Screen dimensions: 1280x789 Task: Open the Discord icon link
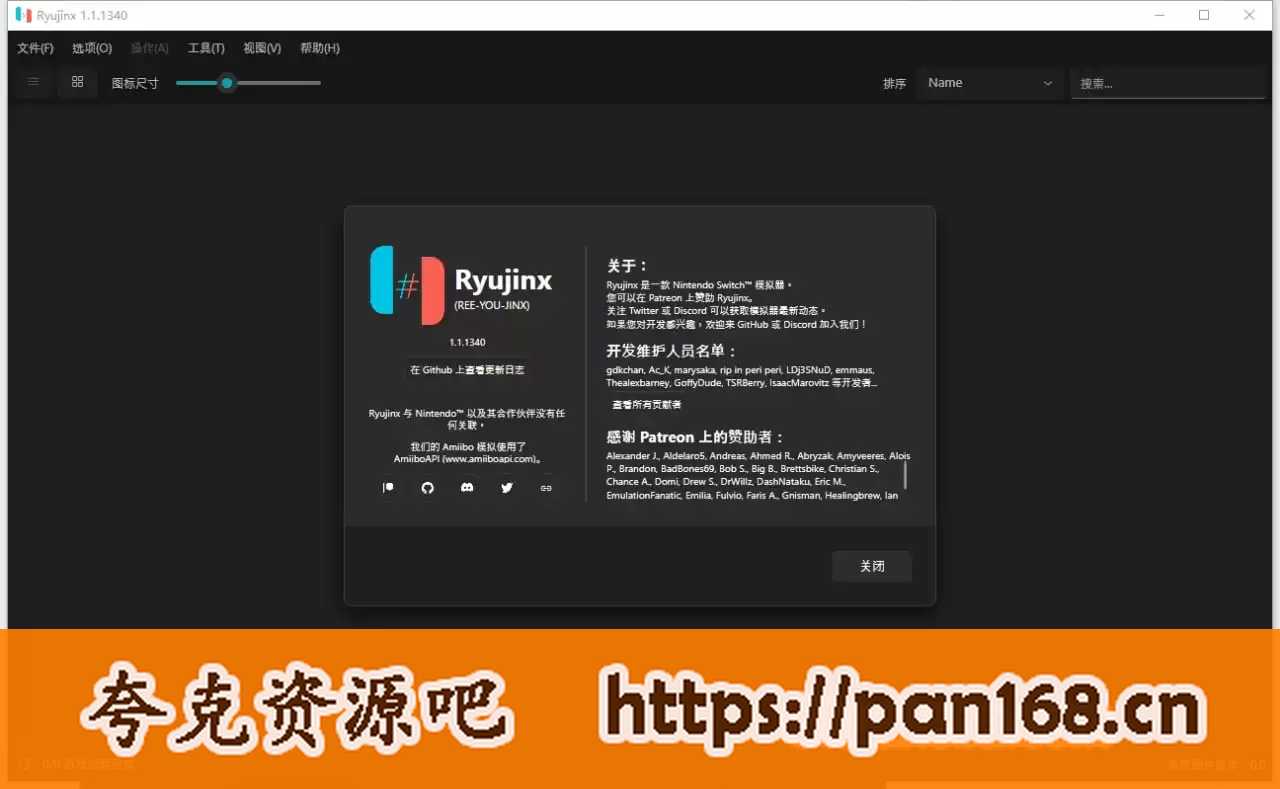[467, 487]
